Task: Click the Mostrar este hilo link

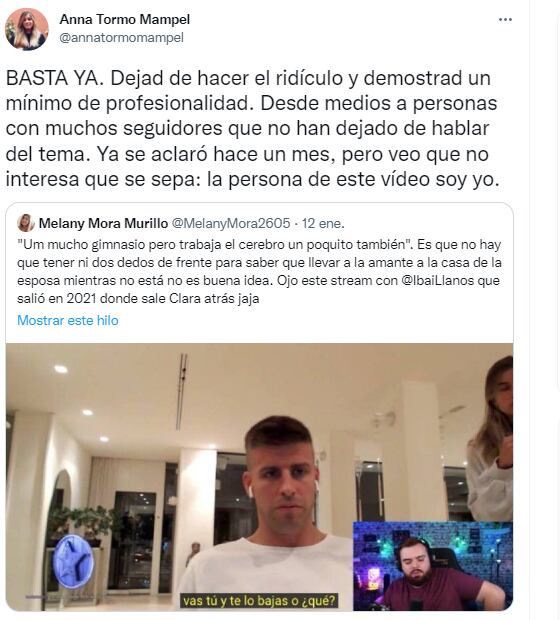Action: [68, 320]
